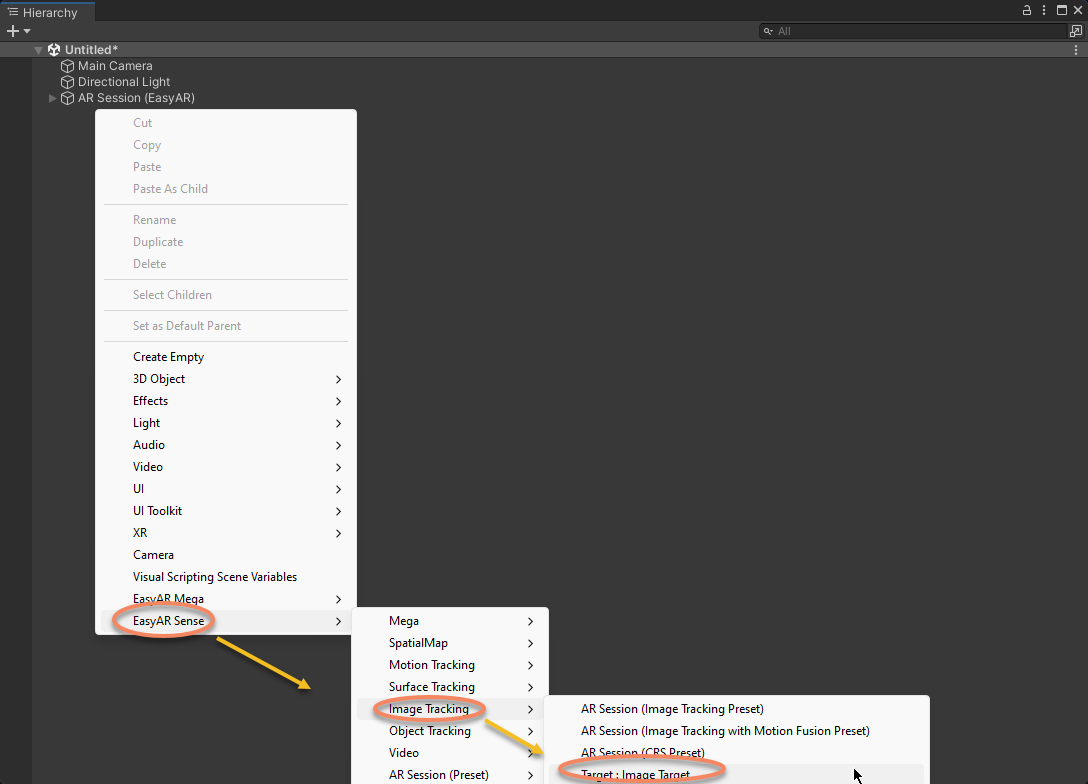Screen dimensions: 1088x784
Task: Collapse the Untitled scene foldout
Action: tap(39, 50)
